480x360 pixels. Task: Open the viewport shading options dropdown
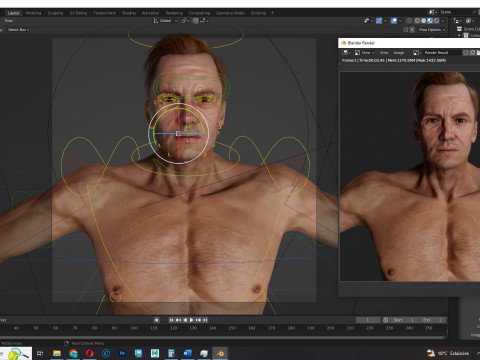pos(443,21)
